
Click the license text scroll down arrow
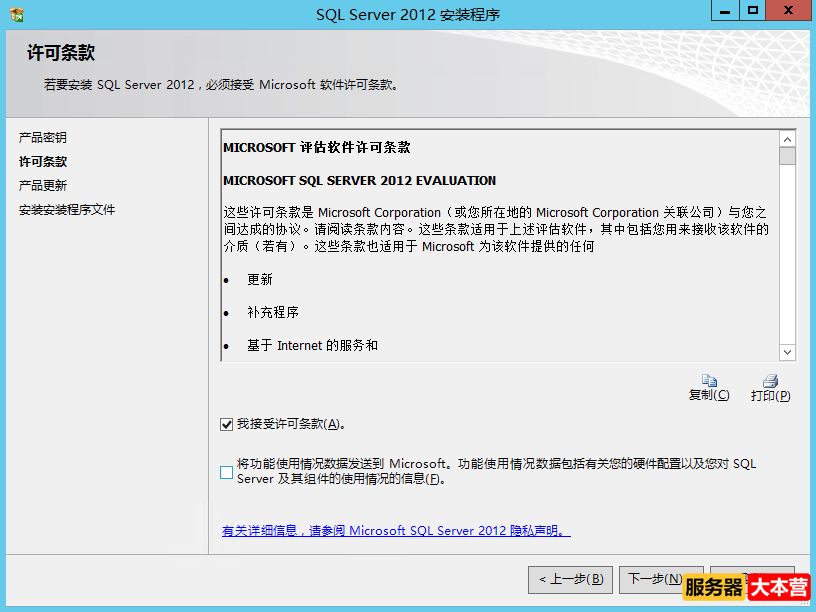(787, 352)
